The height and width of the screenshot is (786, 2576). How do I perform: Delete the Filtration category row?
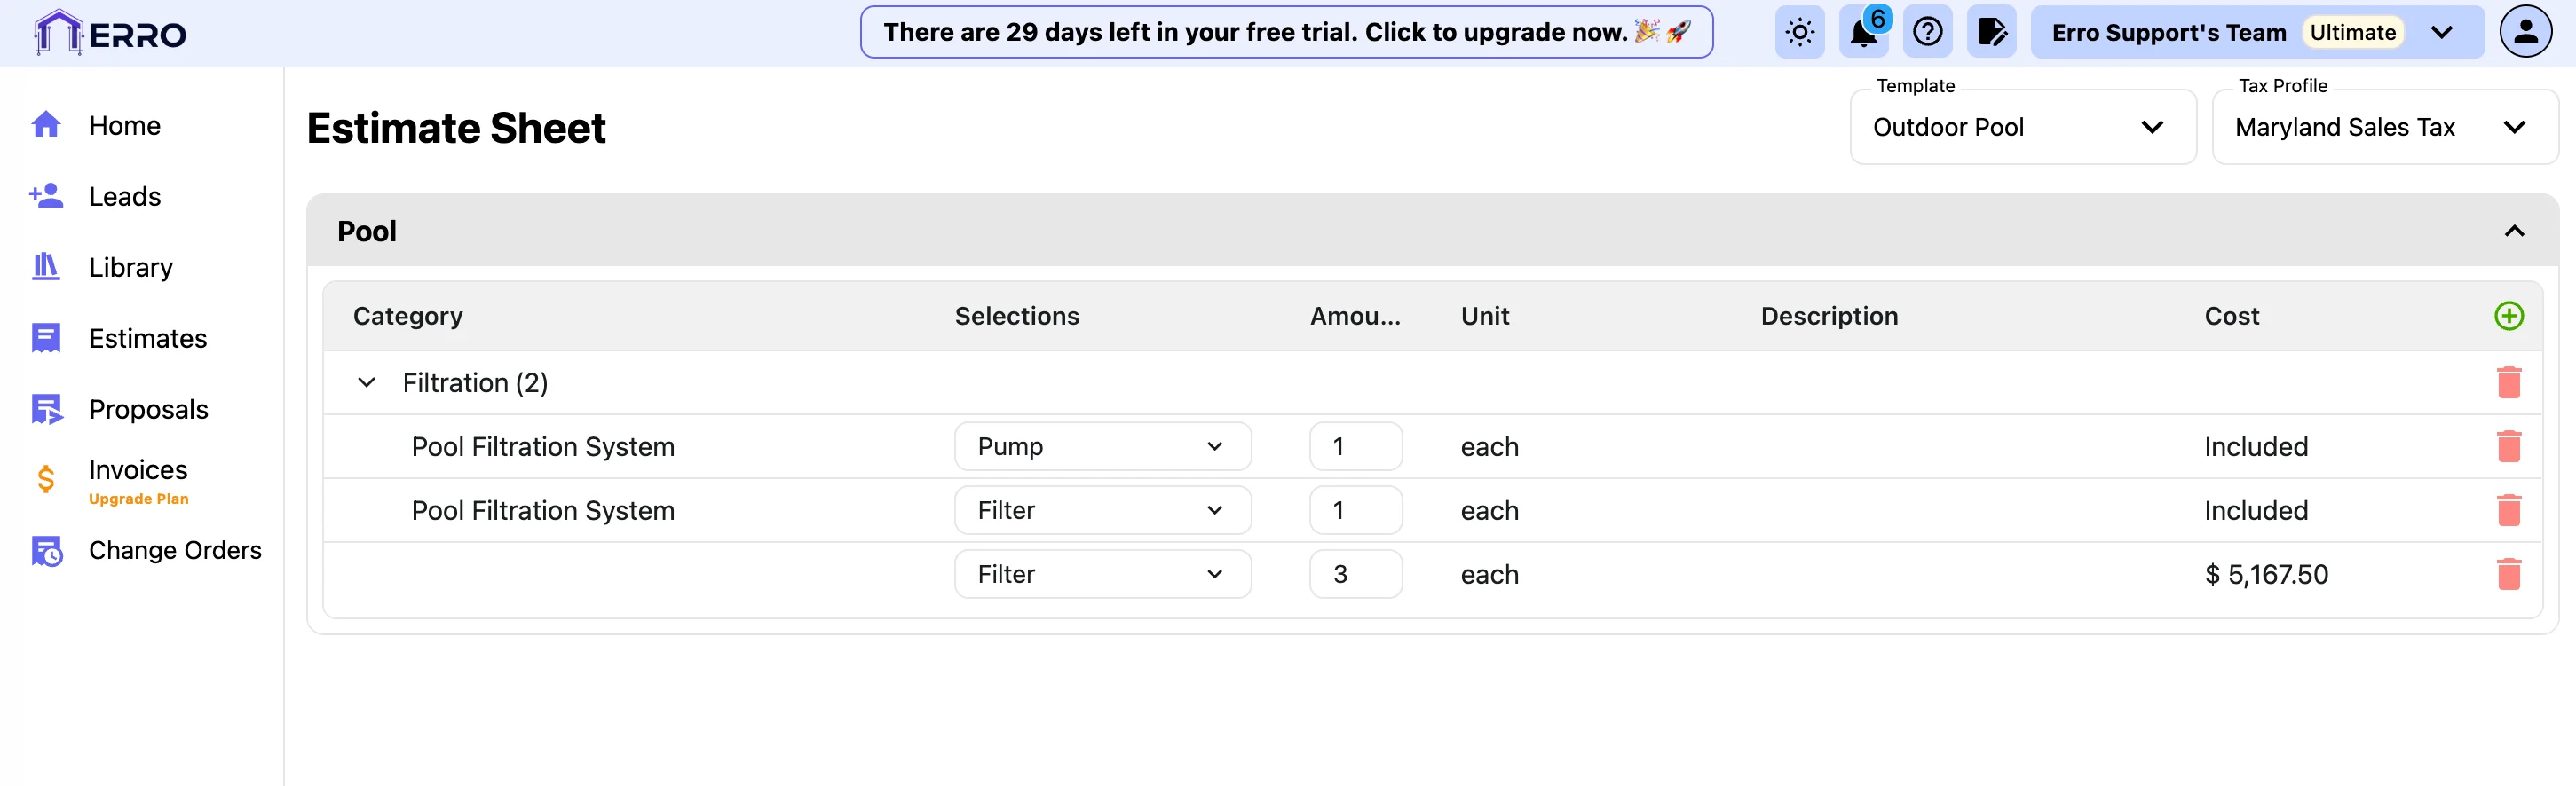point(2508,383)
